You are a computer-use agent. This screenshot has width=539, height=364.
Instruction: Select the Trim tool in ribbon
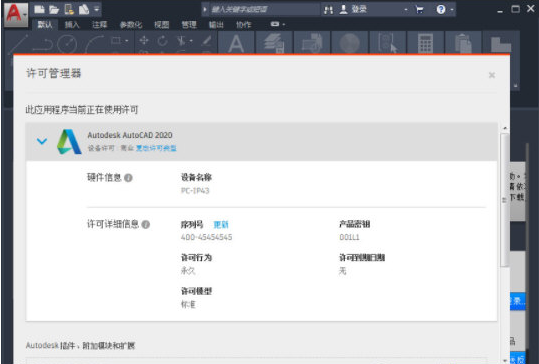[181, 41]
